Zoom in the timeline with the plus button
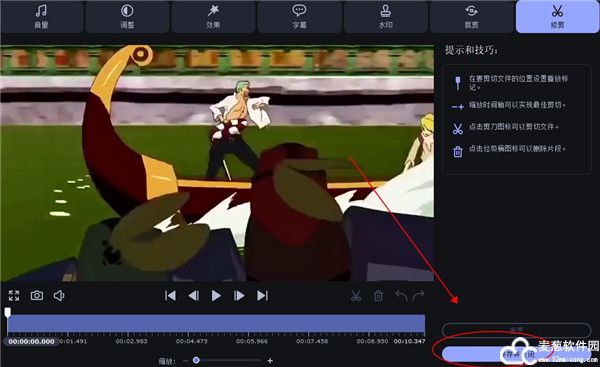Viewport: 600px width, 367px height. pyautogui.click(x=270, y=360)
